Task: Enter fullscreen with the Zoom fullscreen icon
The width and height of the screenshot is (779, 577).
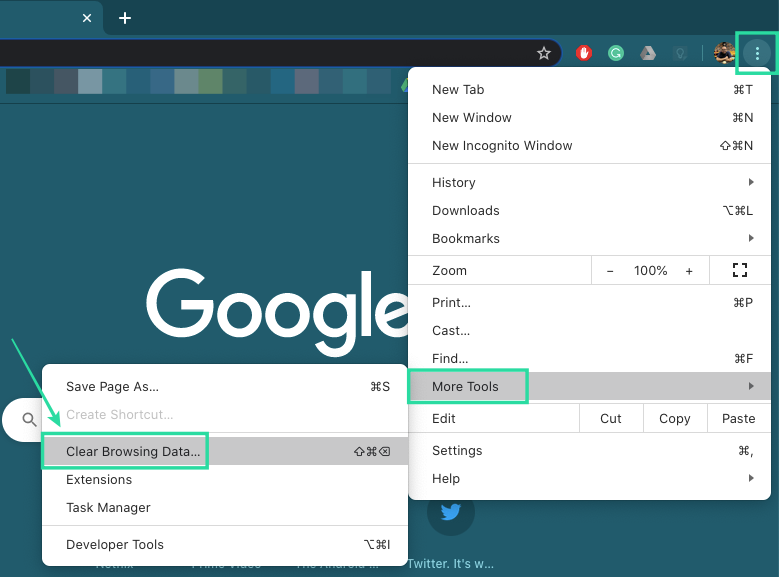Action: [740, 270]
